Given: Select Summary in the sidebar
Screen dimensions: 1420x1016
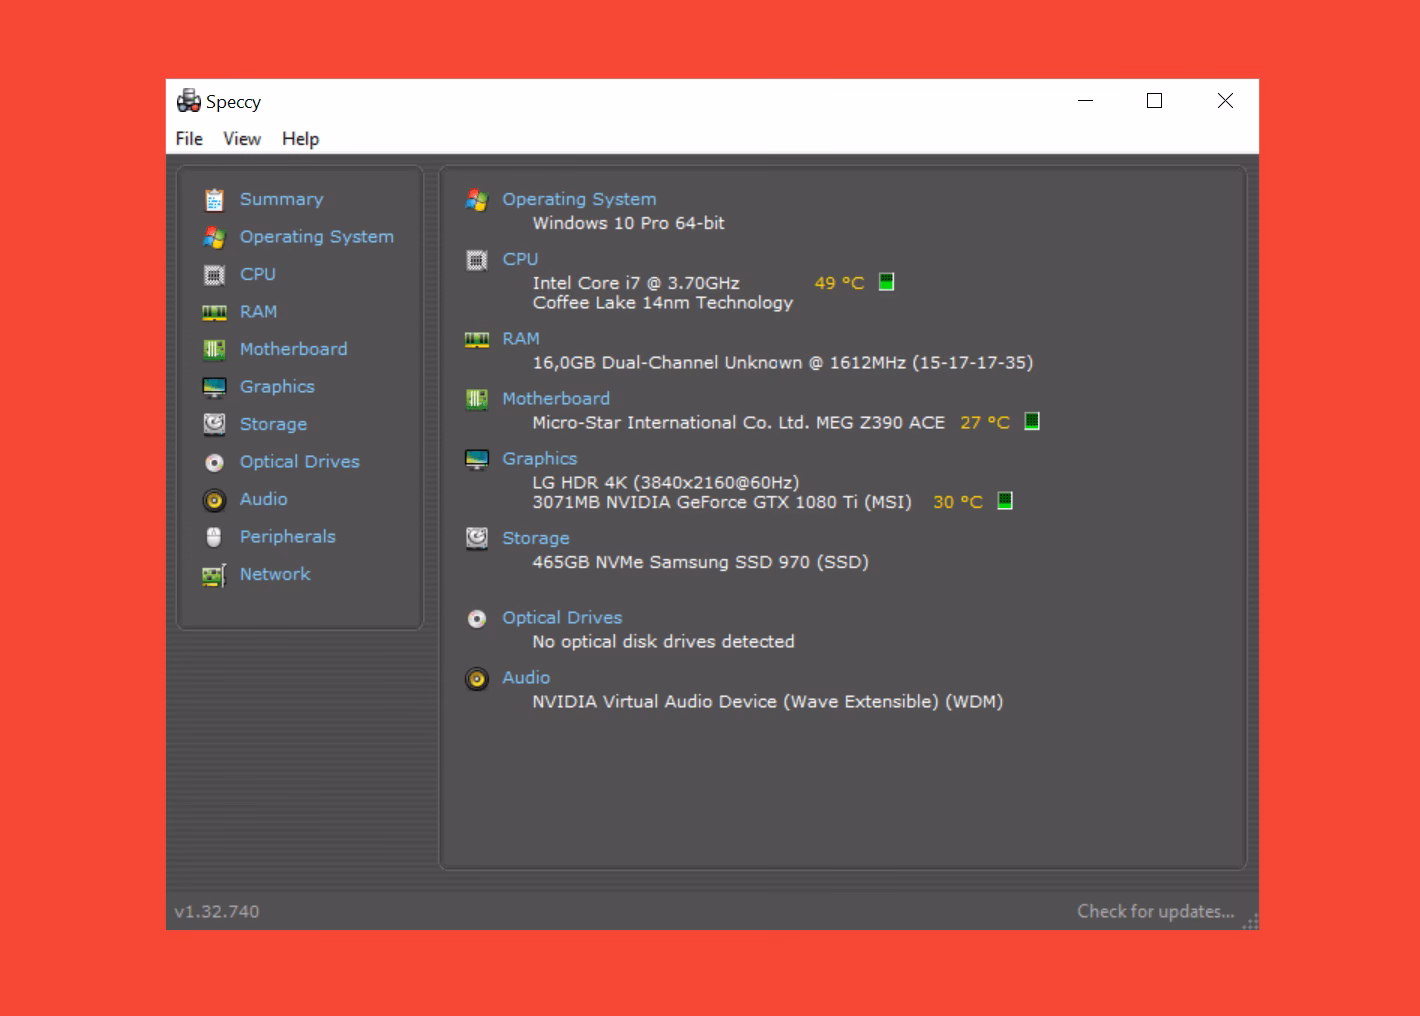Looking at the screenshot, I should [x=281, y=199].
